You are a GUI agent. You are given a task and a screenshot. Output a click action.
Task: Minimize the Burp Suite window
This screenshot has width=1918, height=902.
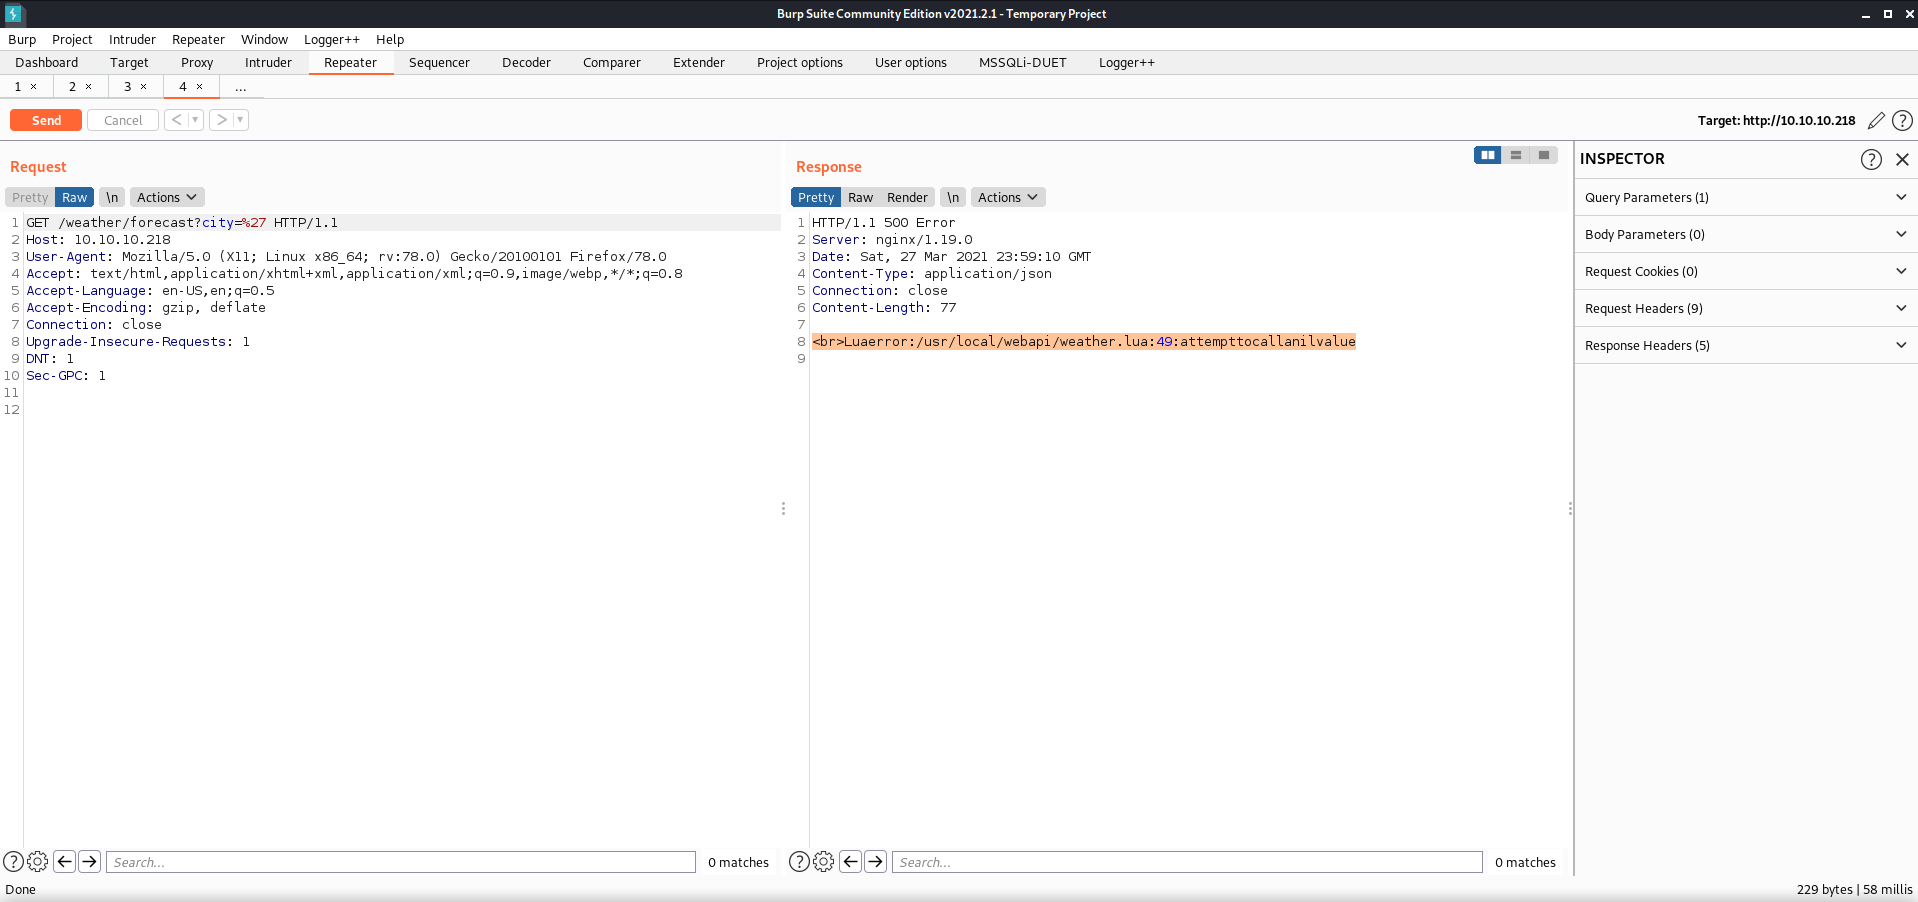click(1865, 14)
